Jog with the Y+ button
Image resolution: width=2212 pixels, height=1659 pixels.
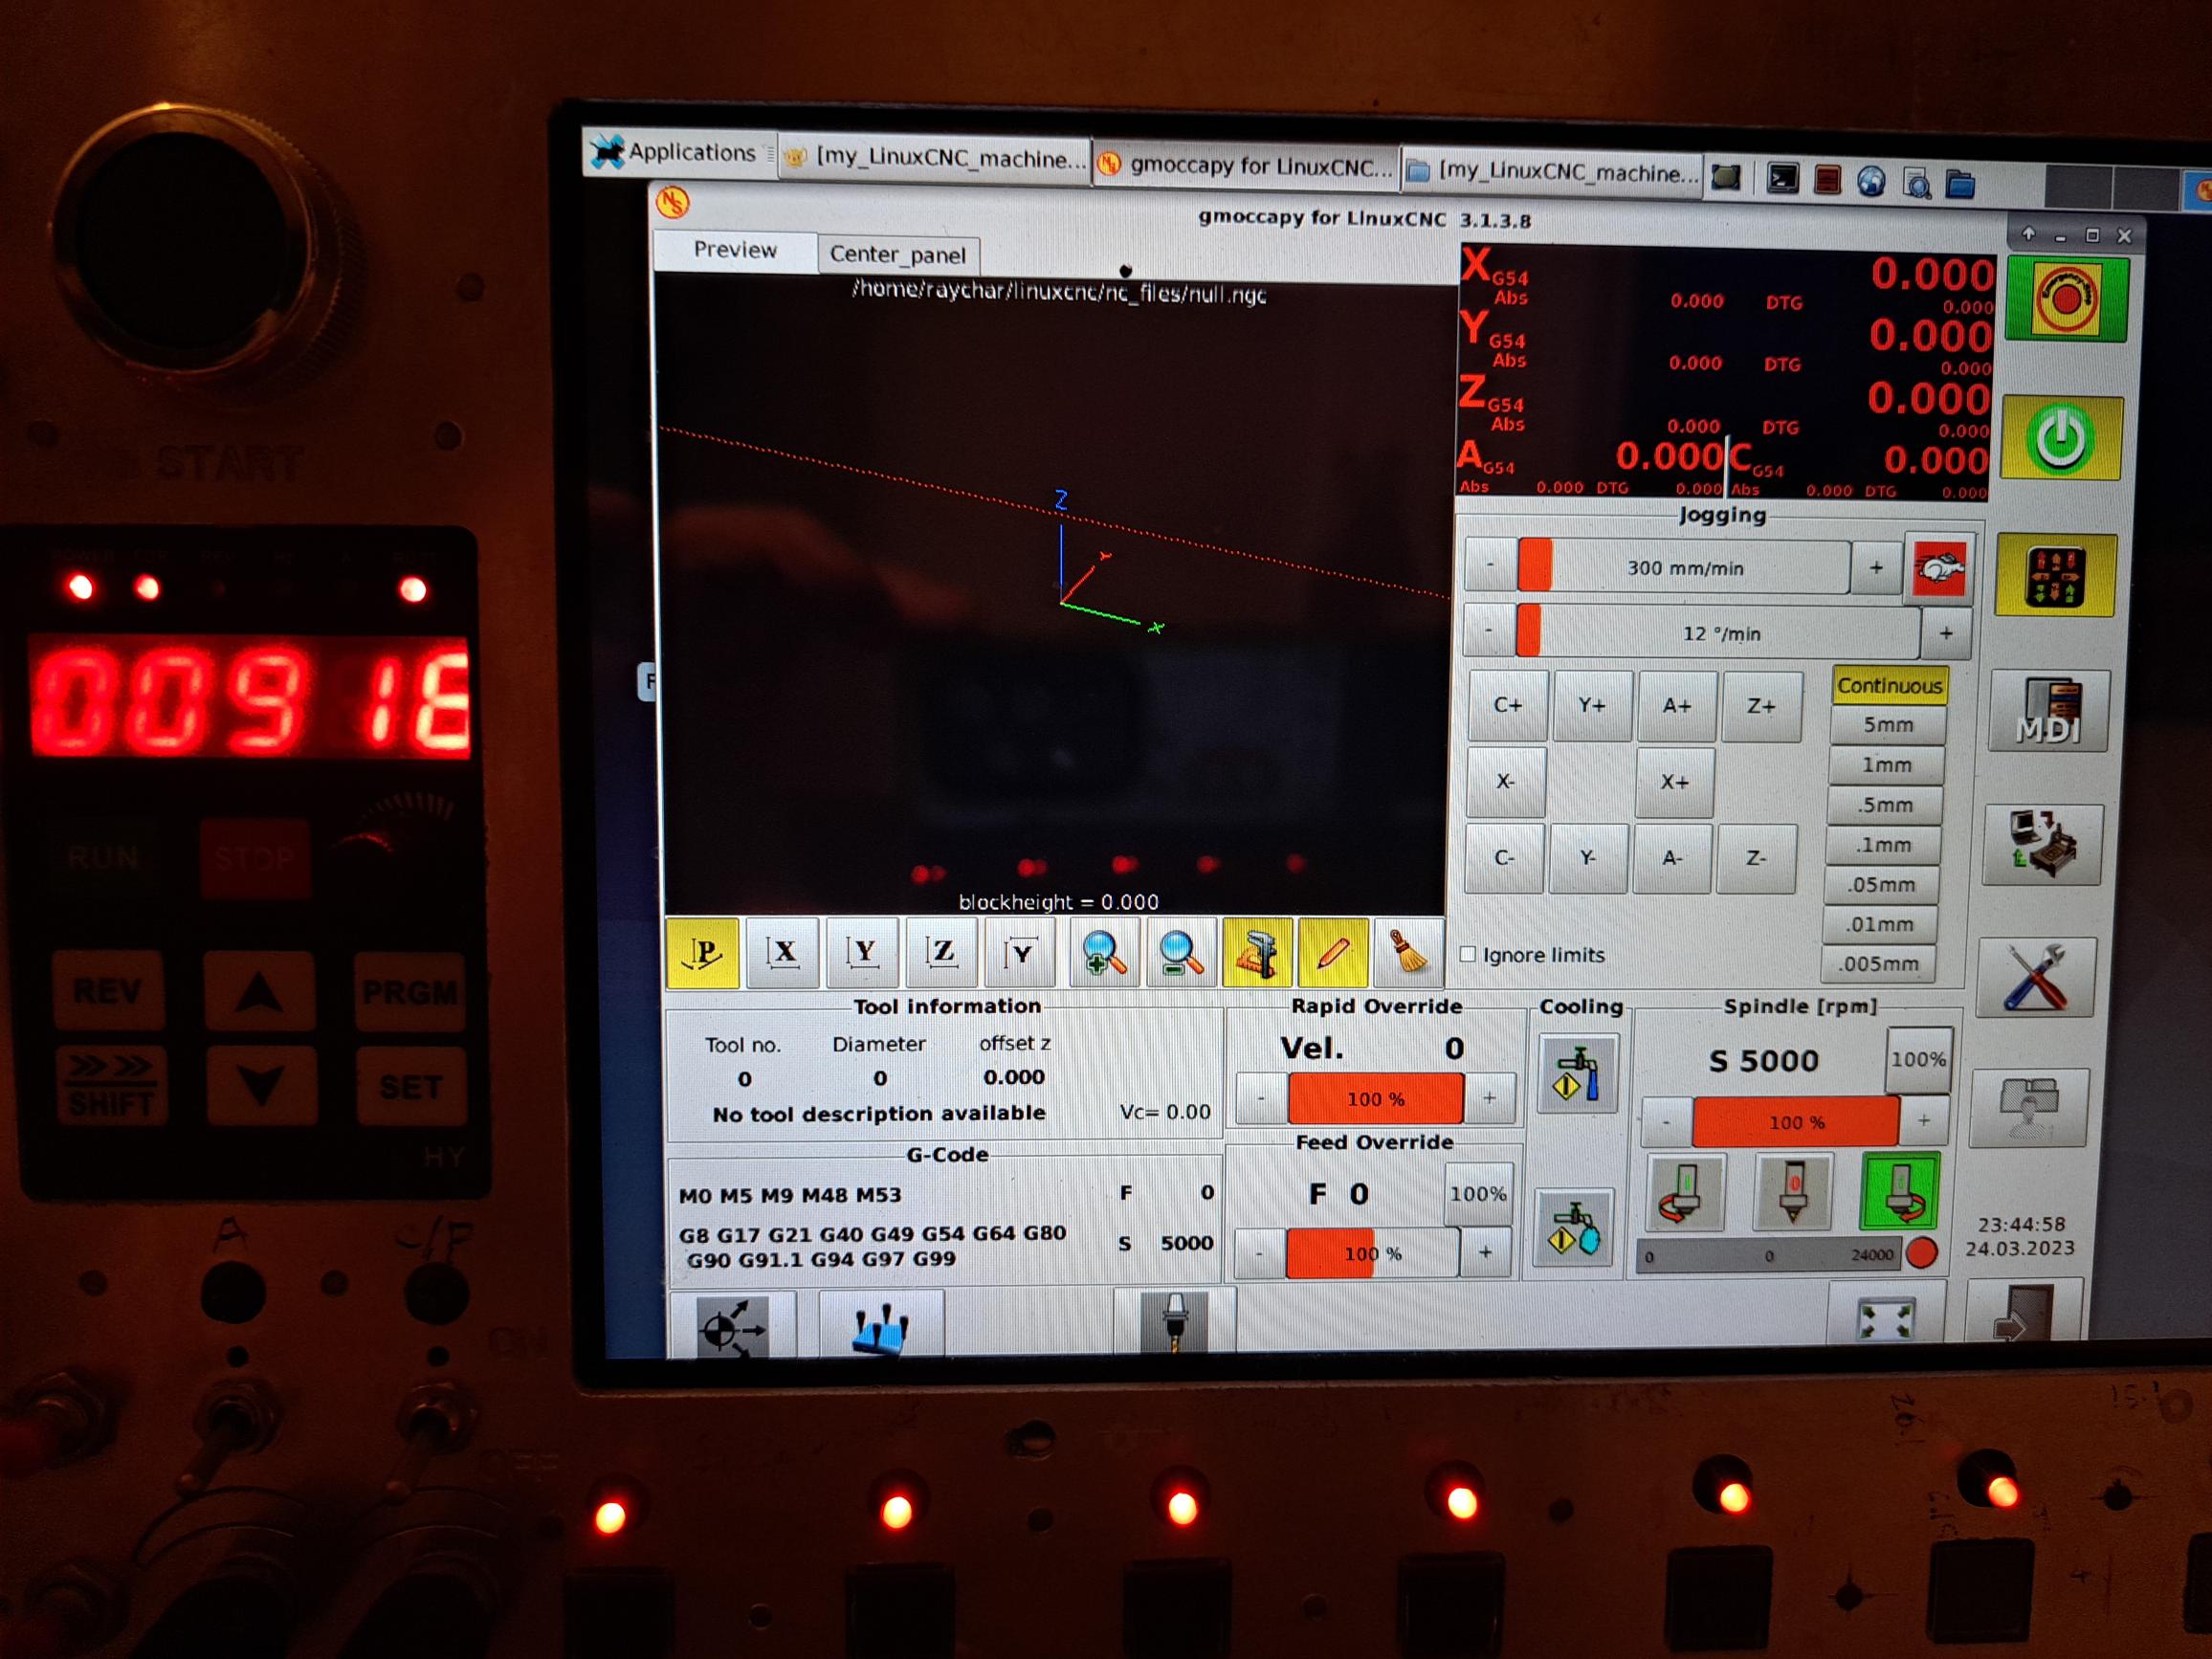1592,705
